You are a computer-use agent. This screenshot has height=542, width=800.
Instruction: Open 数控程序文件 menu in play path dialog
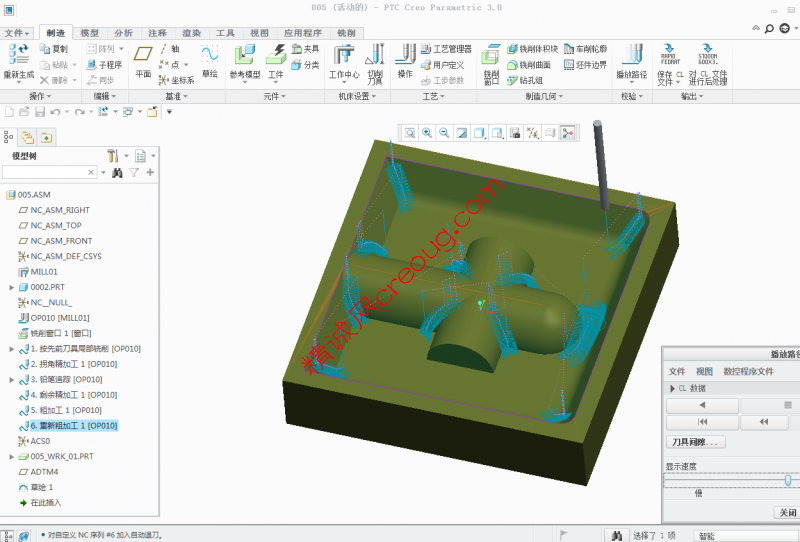click(748, 372)
